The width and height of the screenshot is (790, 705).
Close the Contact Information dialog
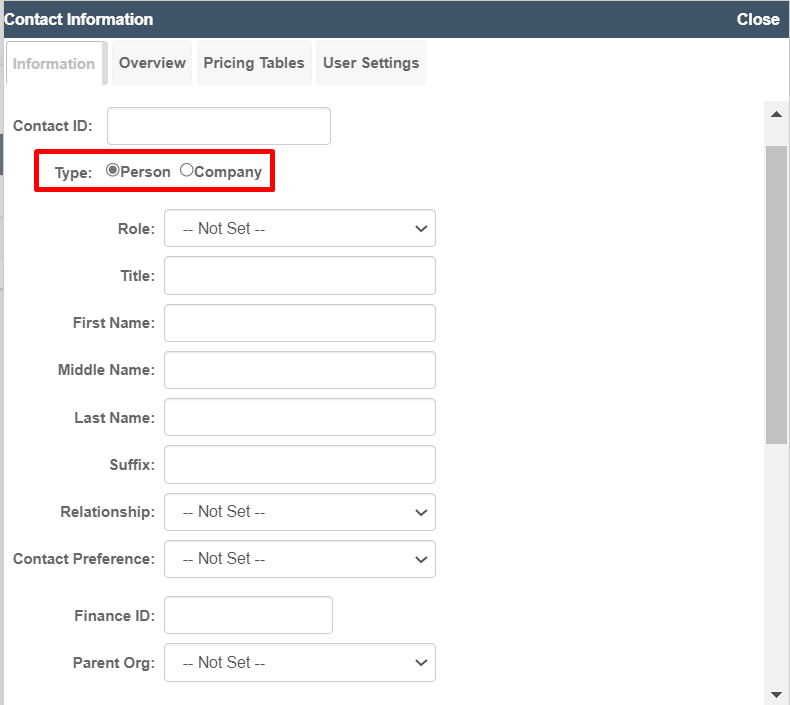click(758, 19)
